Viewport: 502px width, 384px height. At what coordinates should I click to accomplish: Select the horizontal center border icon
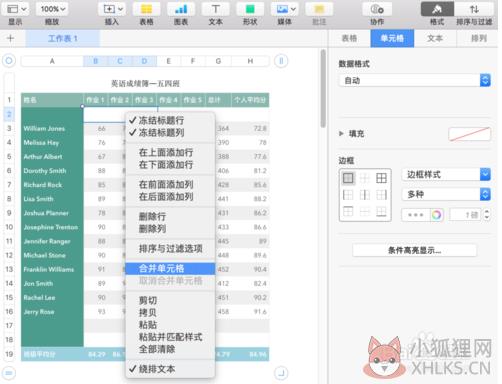365,211
